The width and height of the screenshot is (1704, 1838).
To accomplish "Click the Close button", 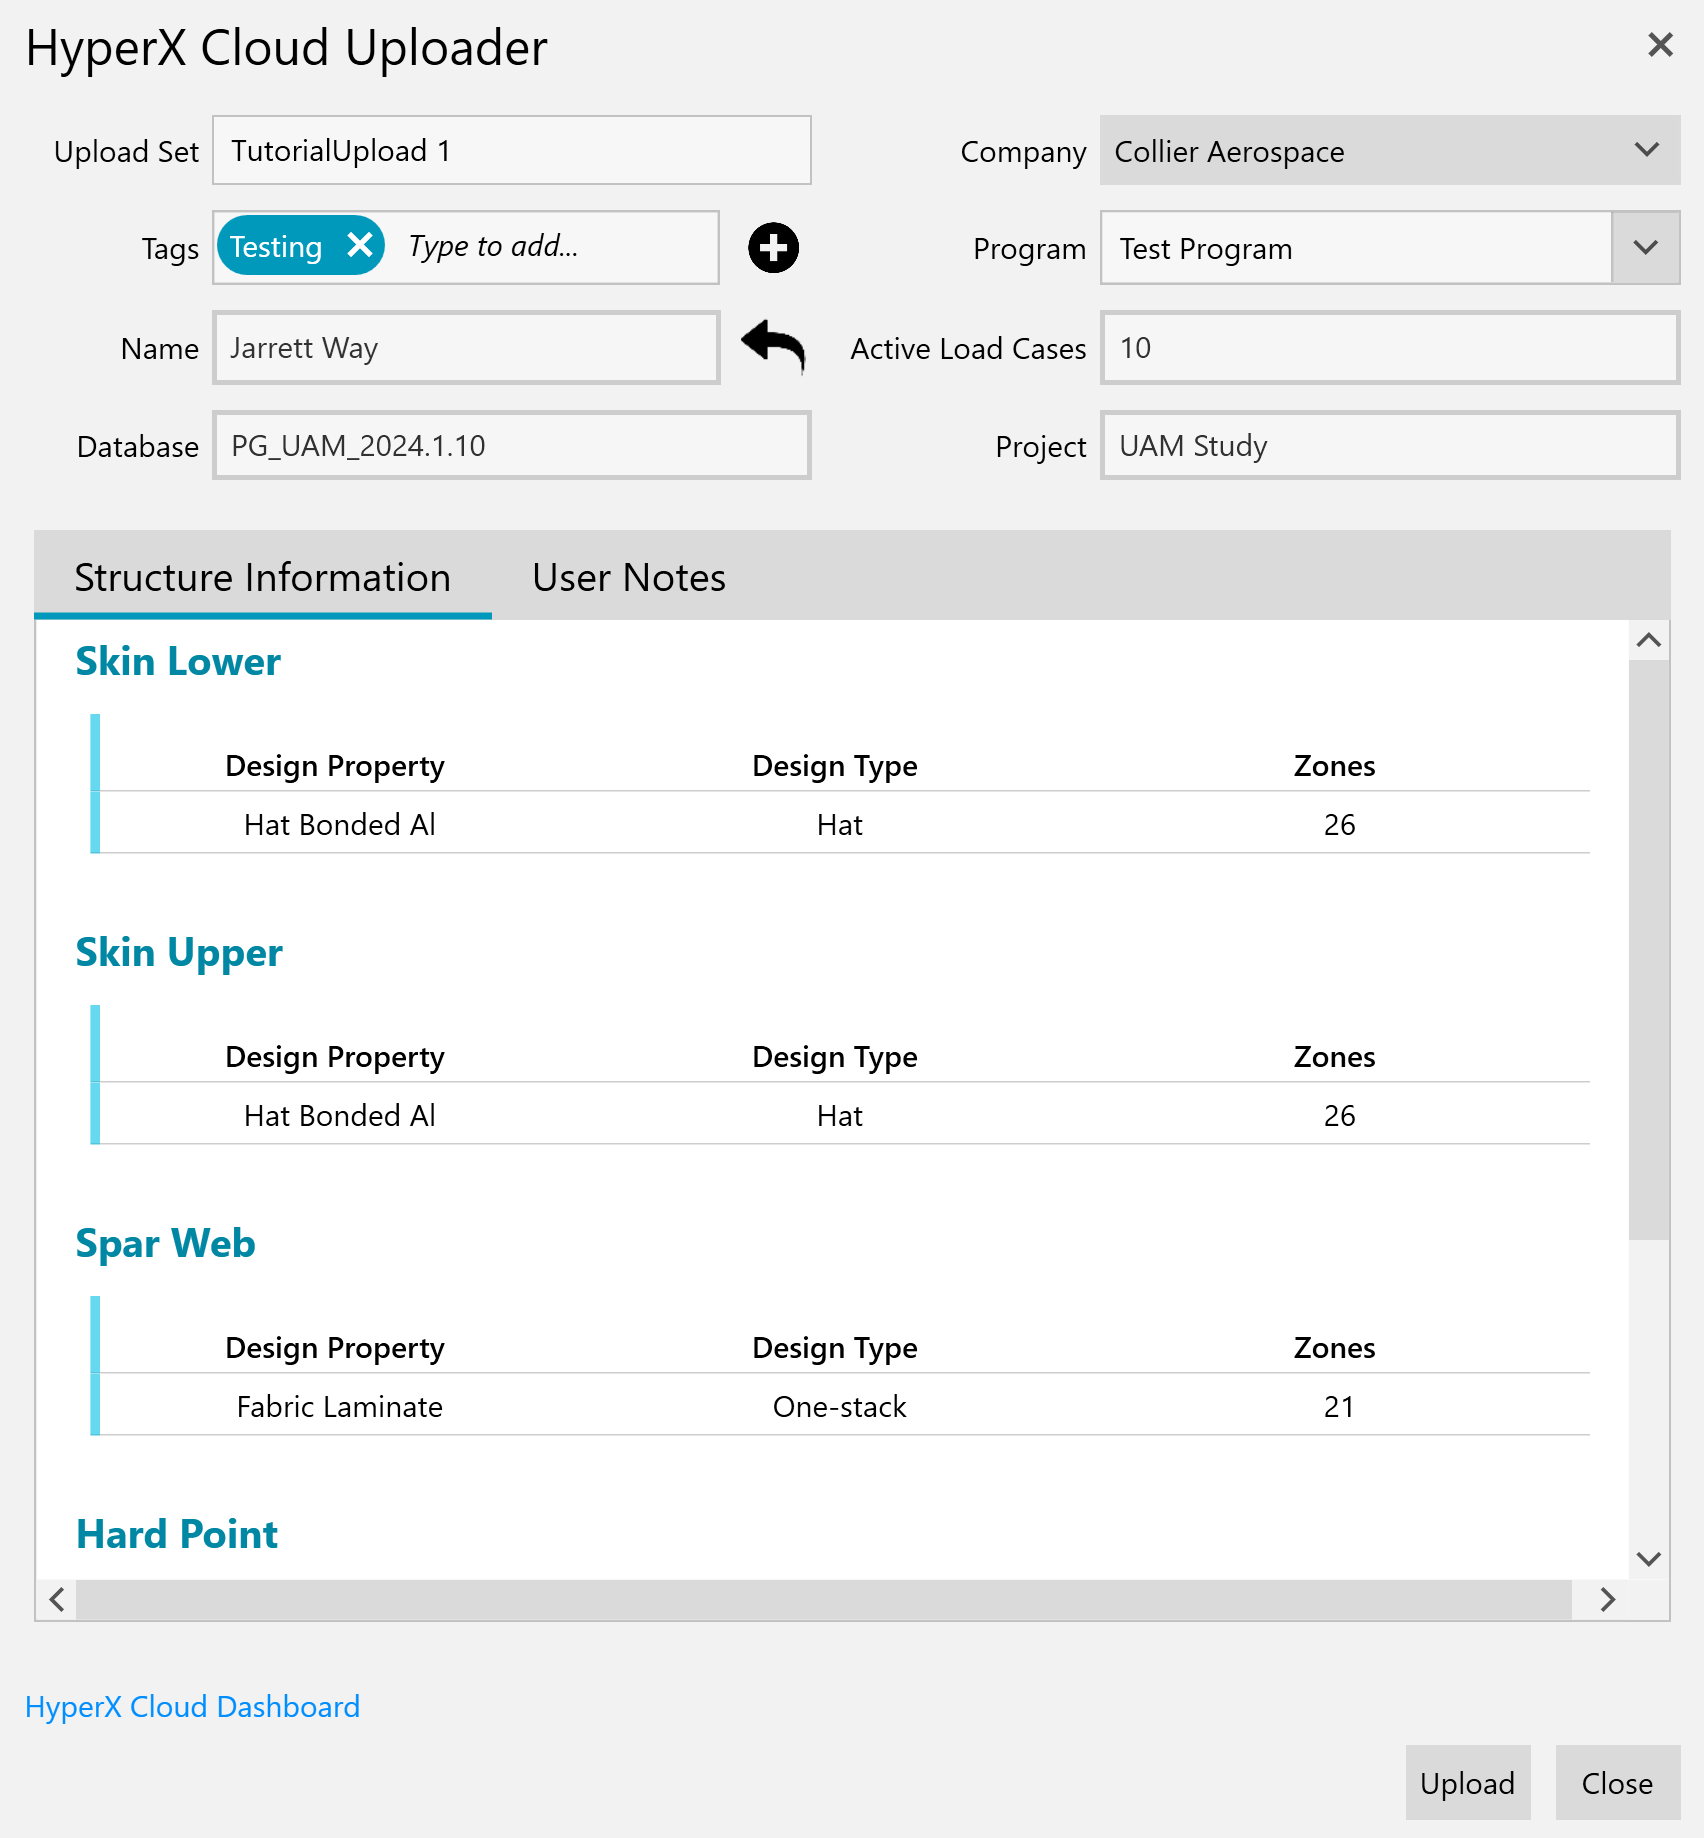I will (x=1617, y=1783).
